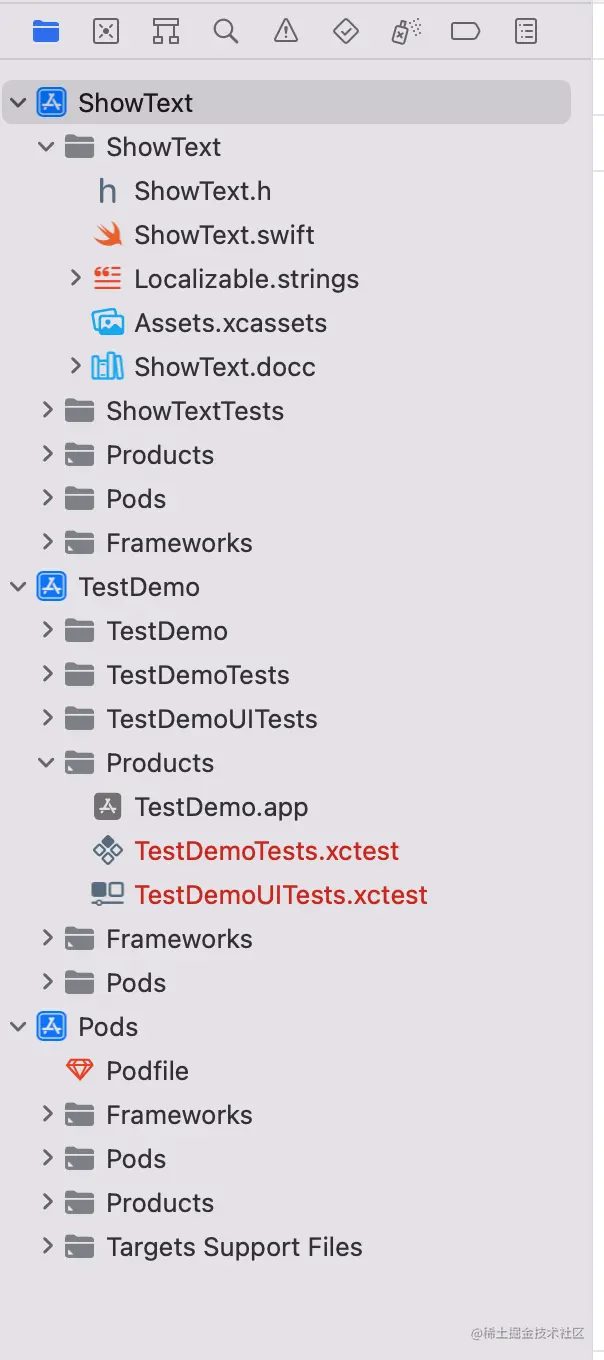Collapse the TestDemo Products folder

click(x=47, y=763)
